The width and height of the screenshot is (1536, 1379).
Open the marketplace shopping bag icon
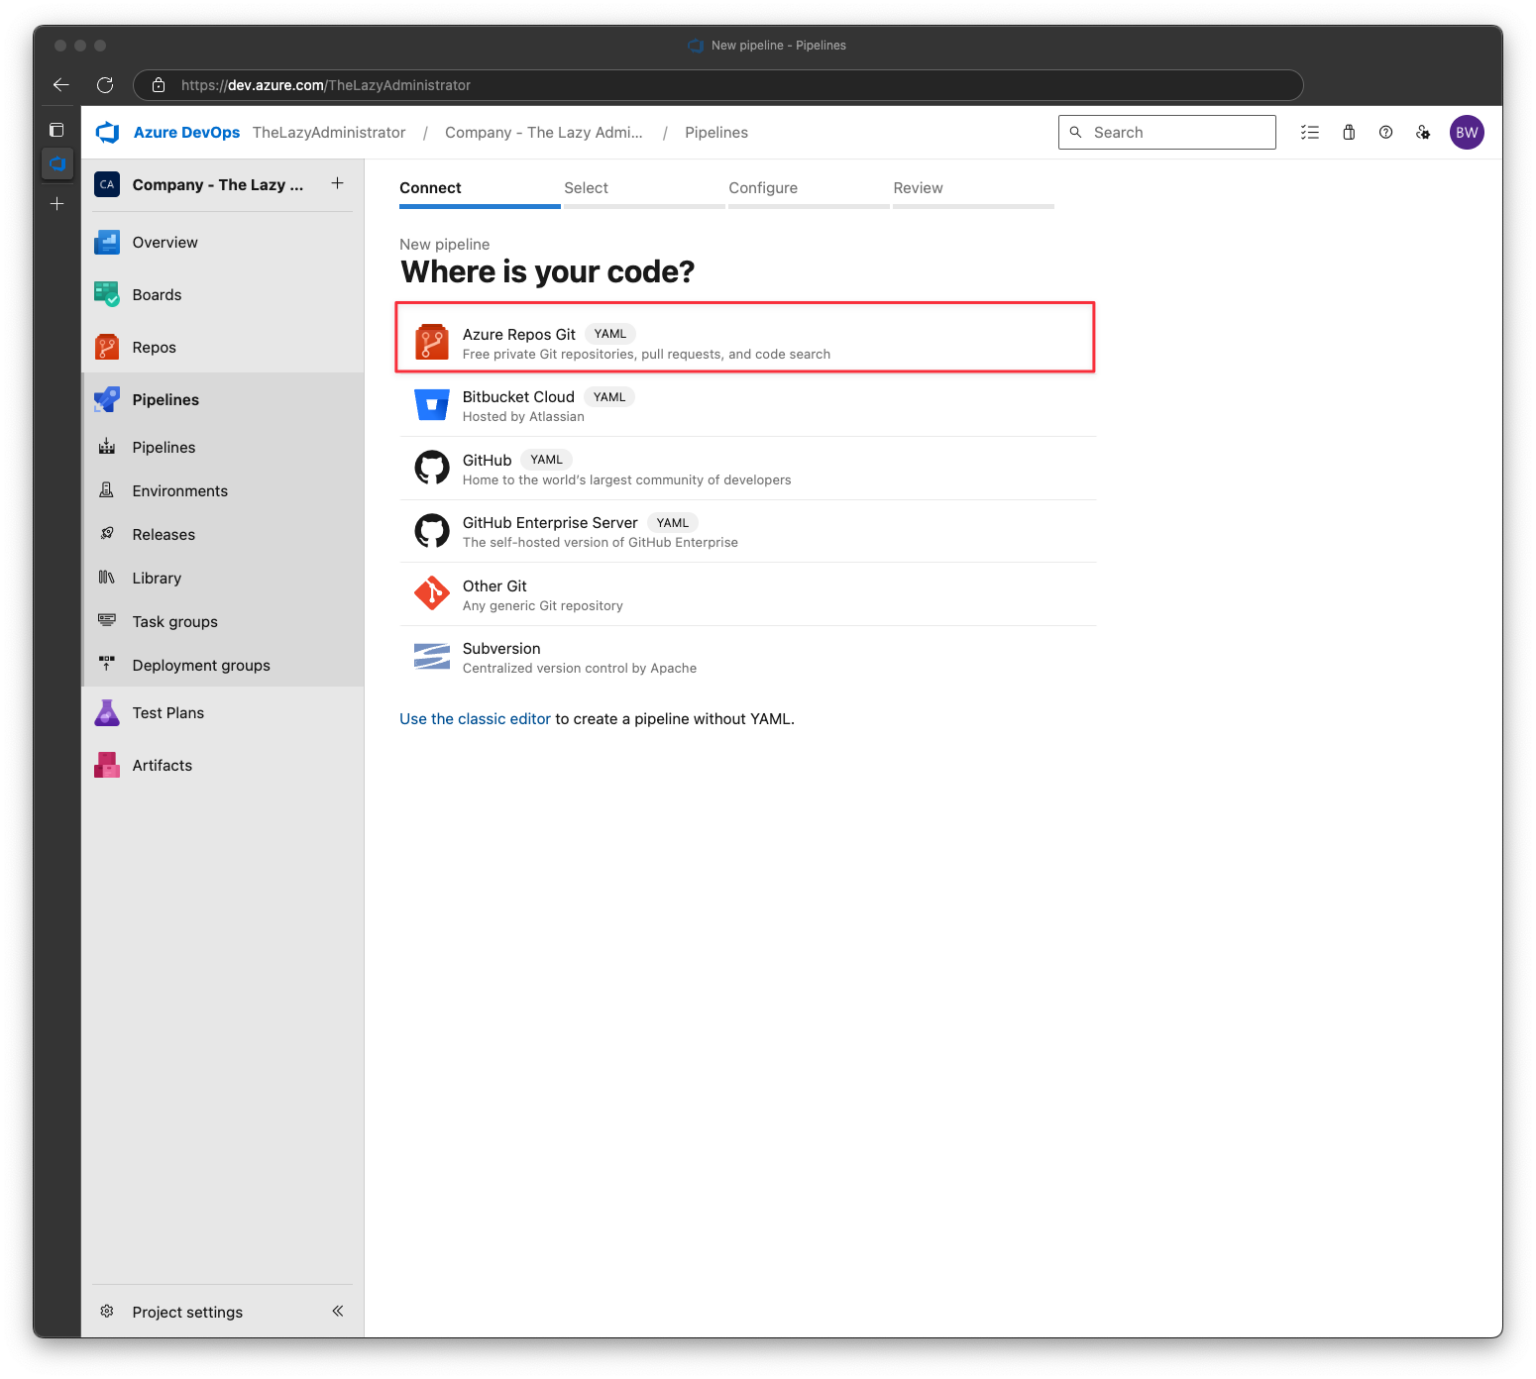pyautogui.click(x=1348, y=132)
